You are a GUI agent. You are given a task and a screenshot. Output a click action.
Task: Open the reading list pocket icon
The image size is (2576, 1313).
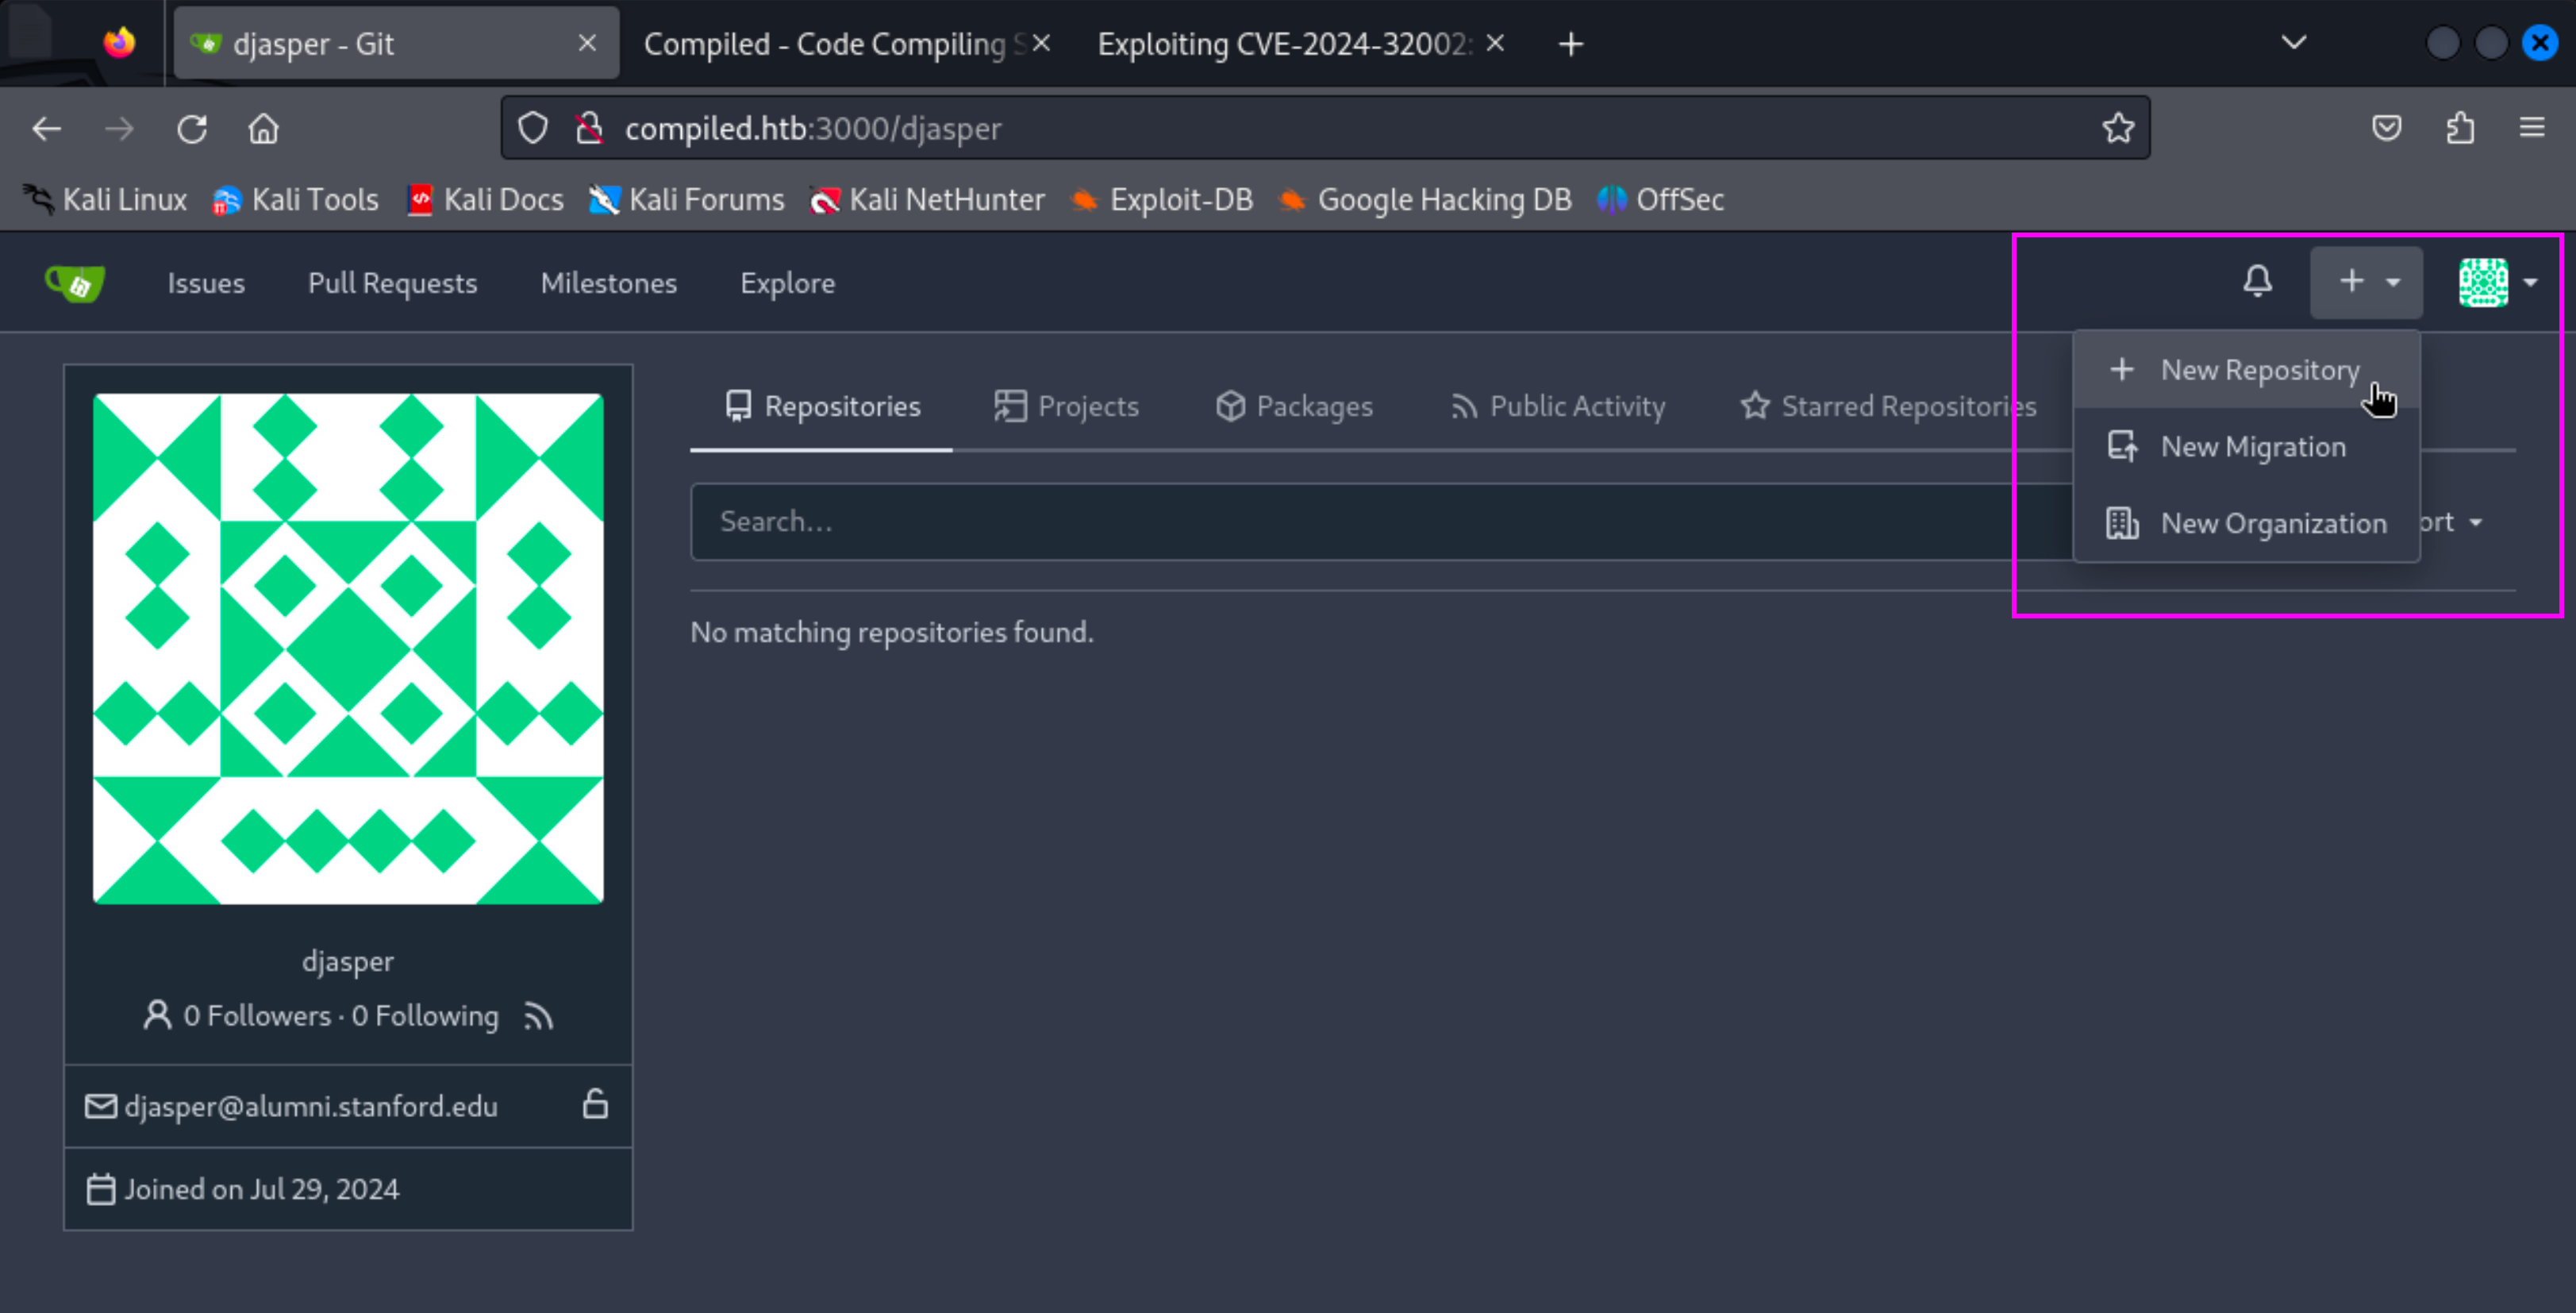point(2388,128)
